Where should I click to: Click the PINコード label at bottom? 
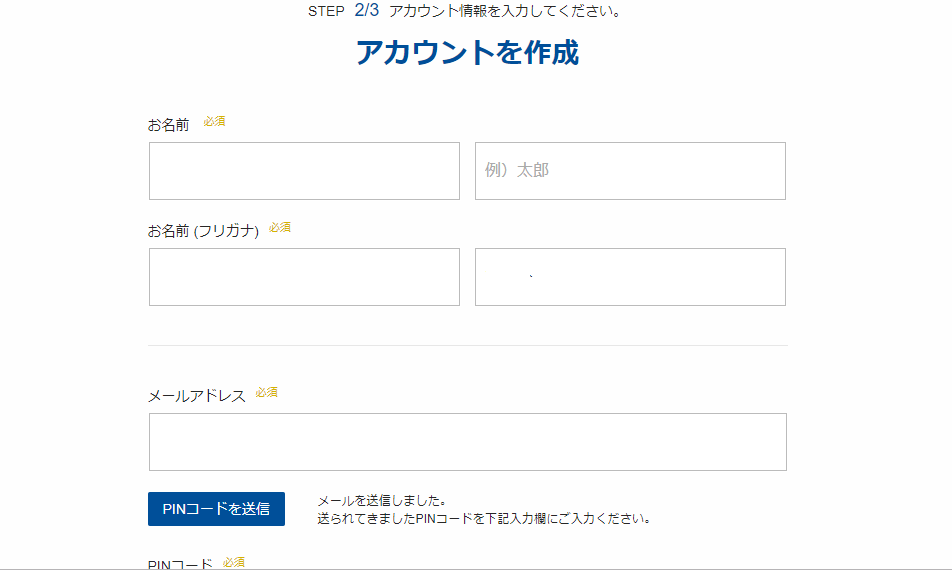[x=180, y=564]
